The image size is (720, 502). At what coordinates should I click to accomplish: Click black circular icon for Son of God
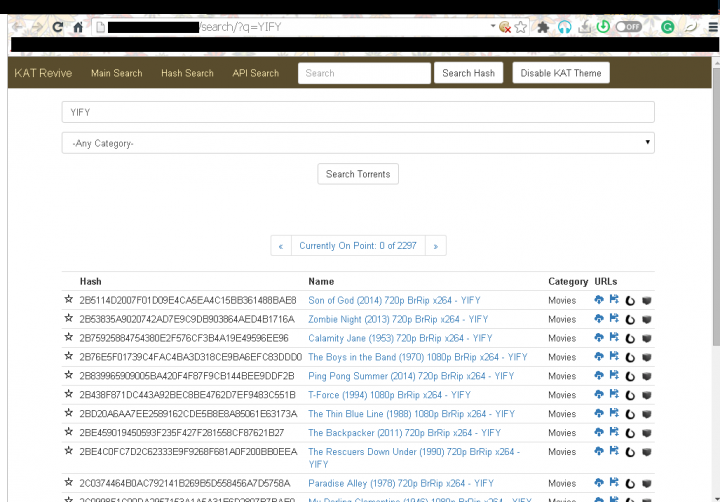coord(630,301)
